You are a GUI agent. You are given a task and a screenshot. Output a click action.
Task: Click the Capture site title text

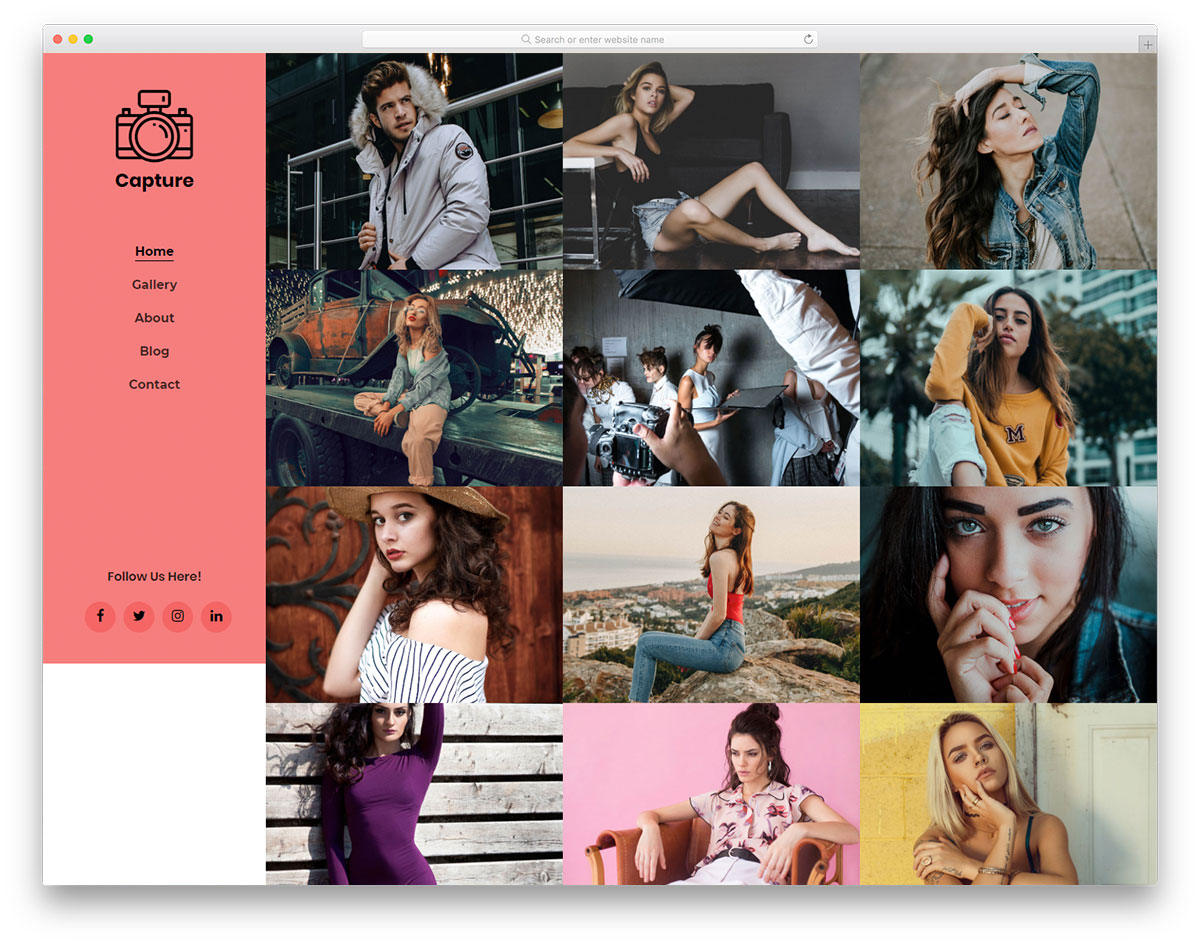pyautogui.click(x=154, y=181)
